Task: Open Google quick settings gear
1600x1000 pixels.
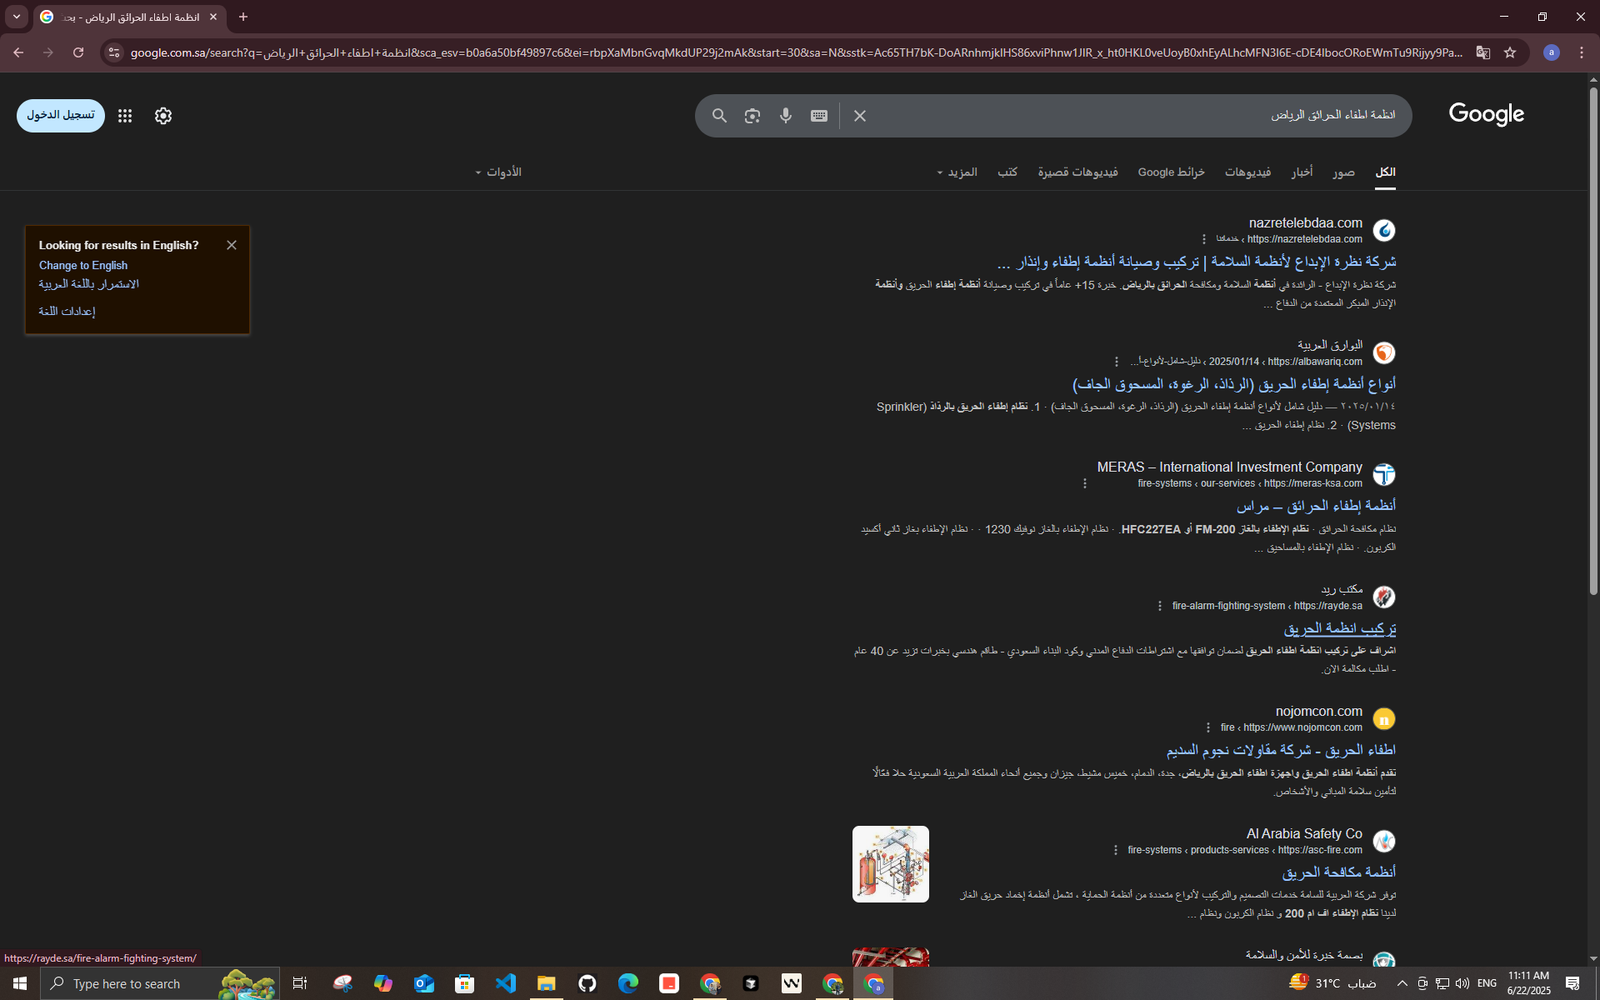Action: click(163, 116)
